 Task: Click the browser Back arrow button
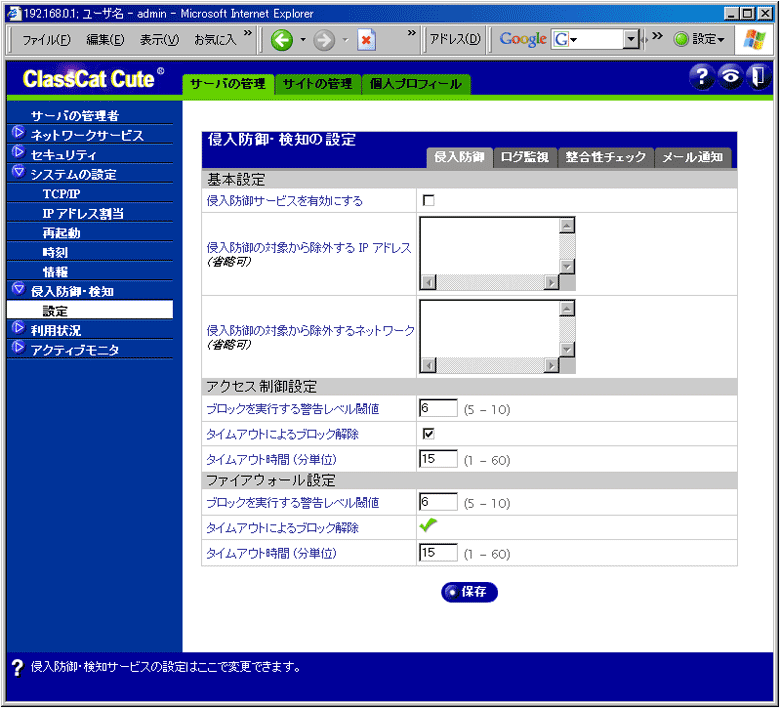(281, 40)
